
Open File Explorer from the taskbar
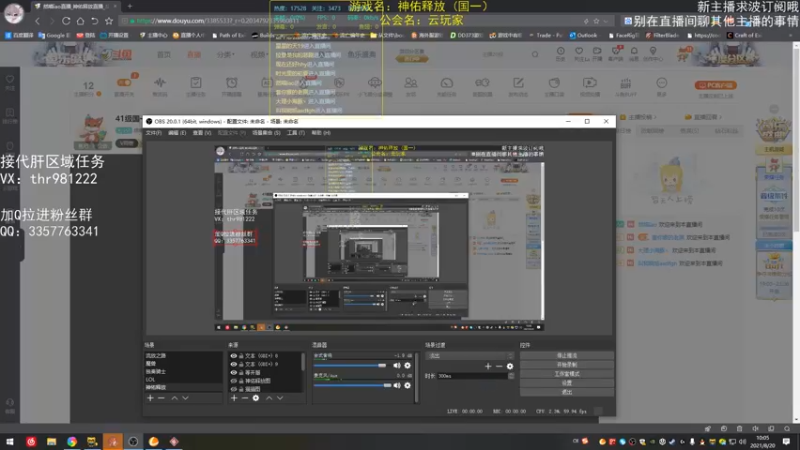point(51,441)
